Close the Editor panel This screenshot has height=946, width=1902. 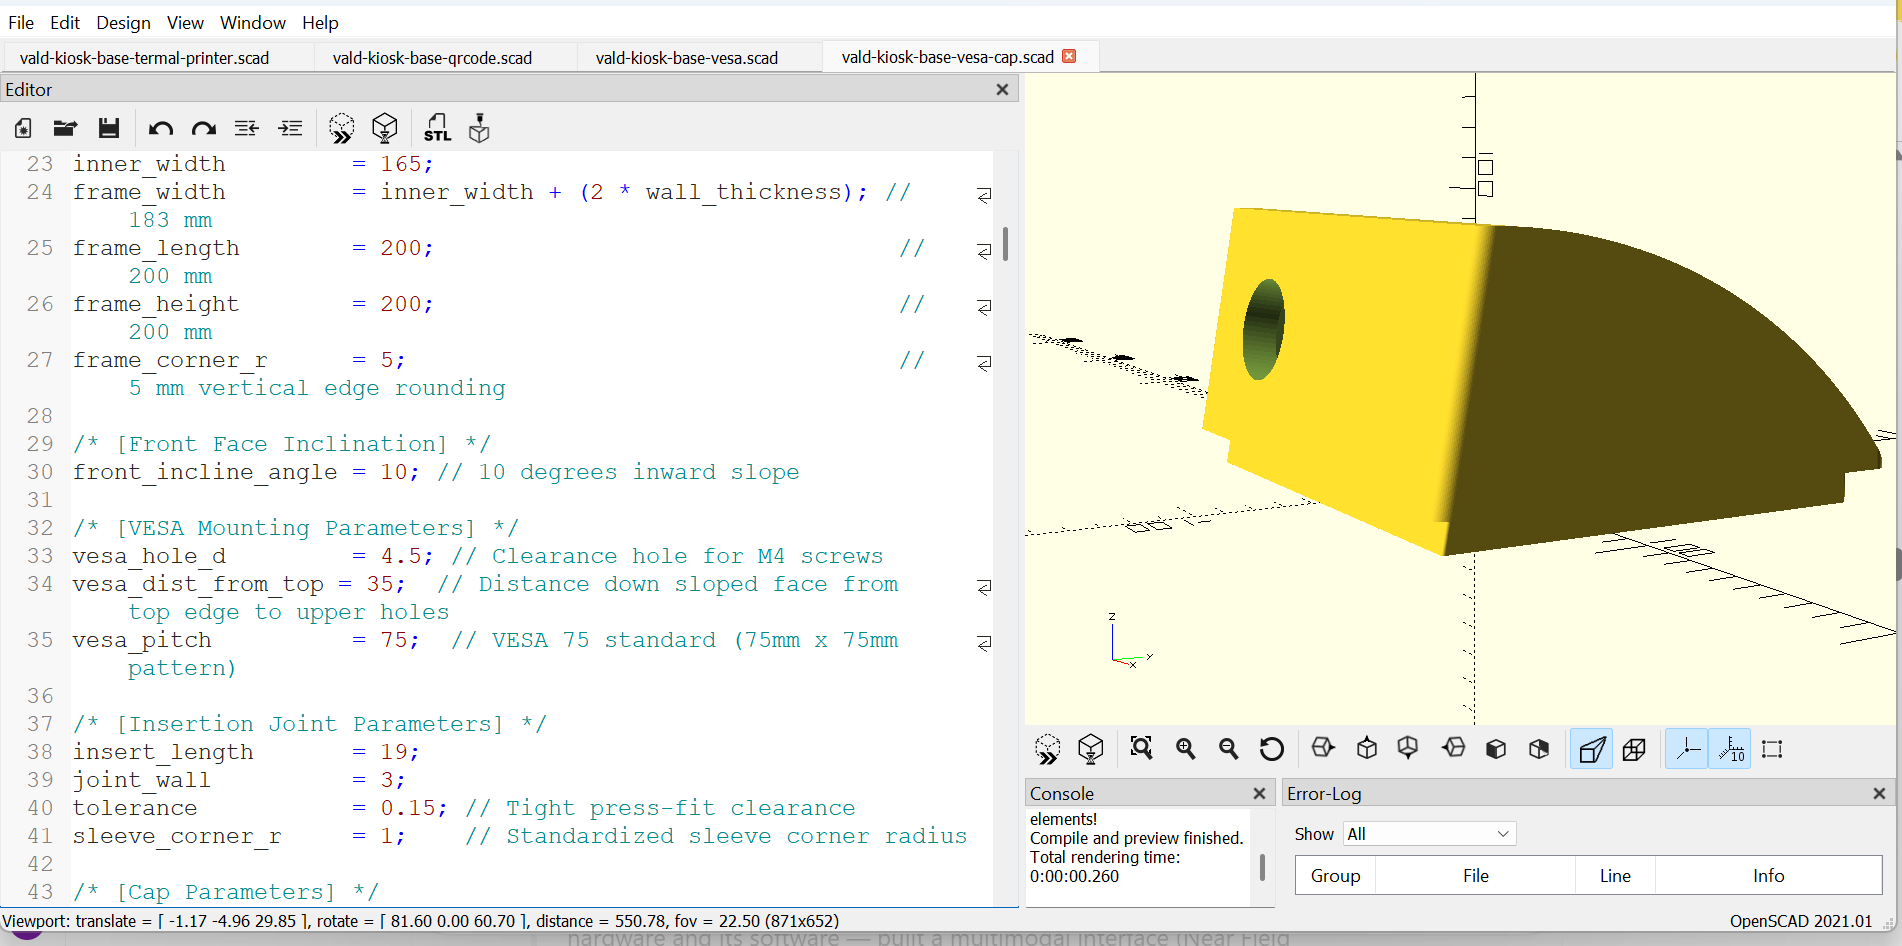[x=1002, y=89]
